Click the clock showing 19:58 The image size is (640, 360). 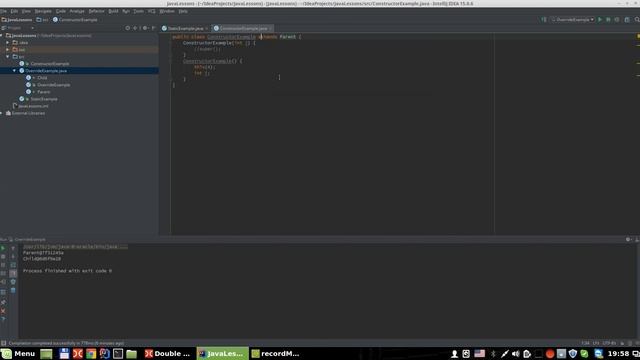[x=618, y=353]
